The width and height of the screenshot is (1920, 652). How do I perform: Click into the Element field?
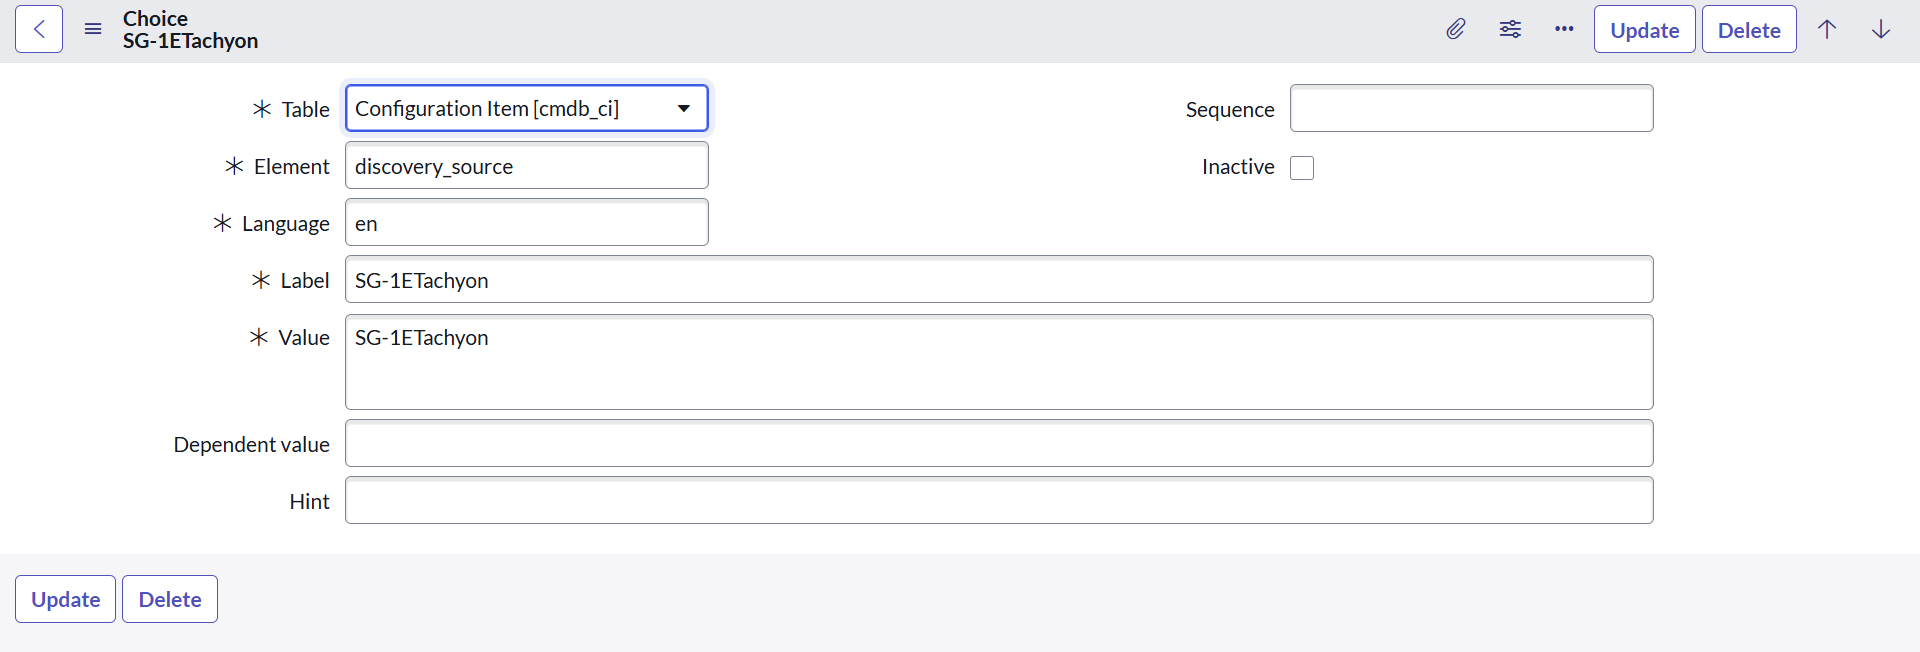pyautogui.click(x=526, y=166)
